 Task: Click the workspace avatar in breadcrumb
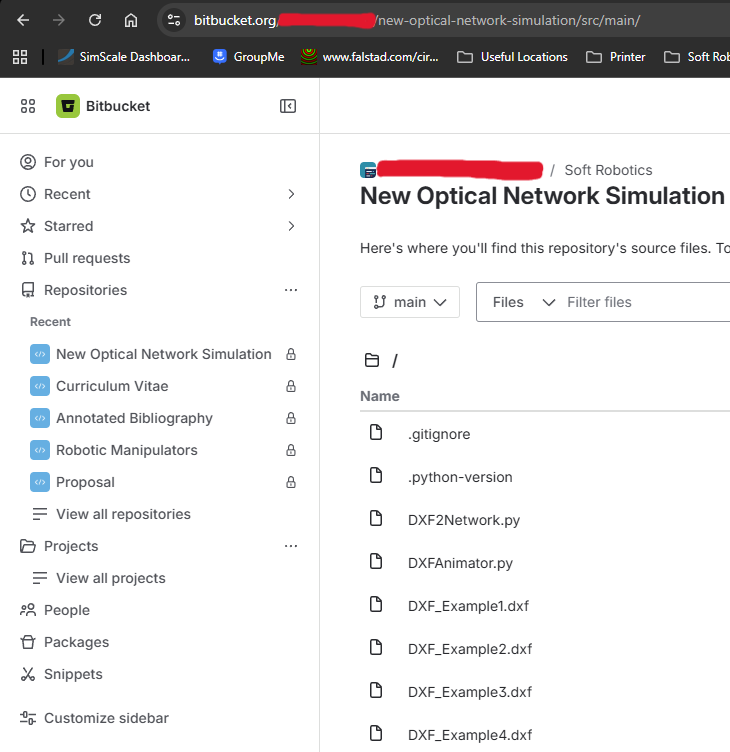pyautogui.click(x=368, y=170)
